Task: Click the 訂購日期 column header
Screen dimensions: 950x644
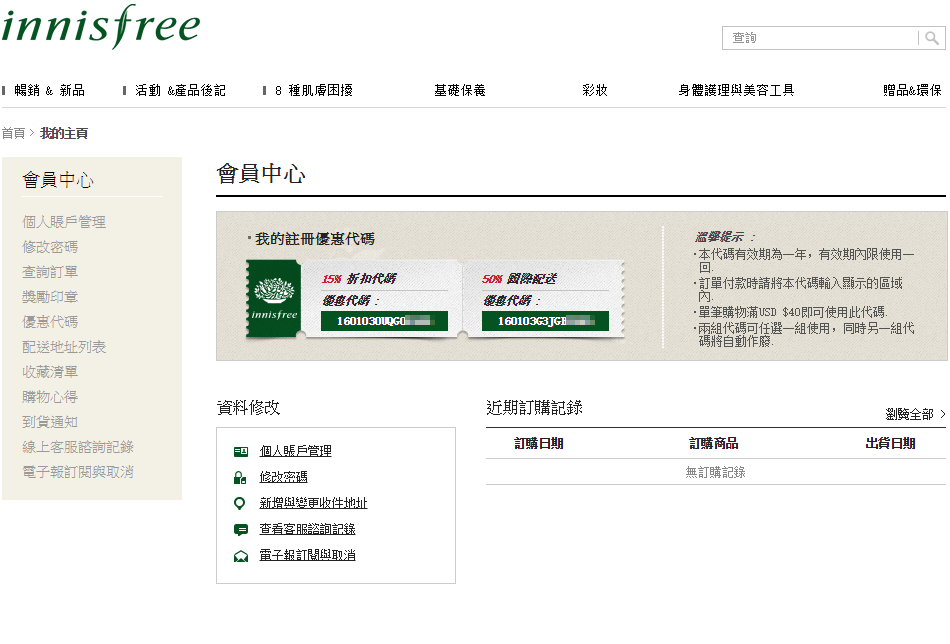Action: 539,443
